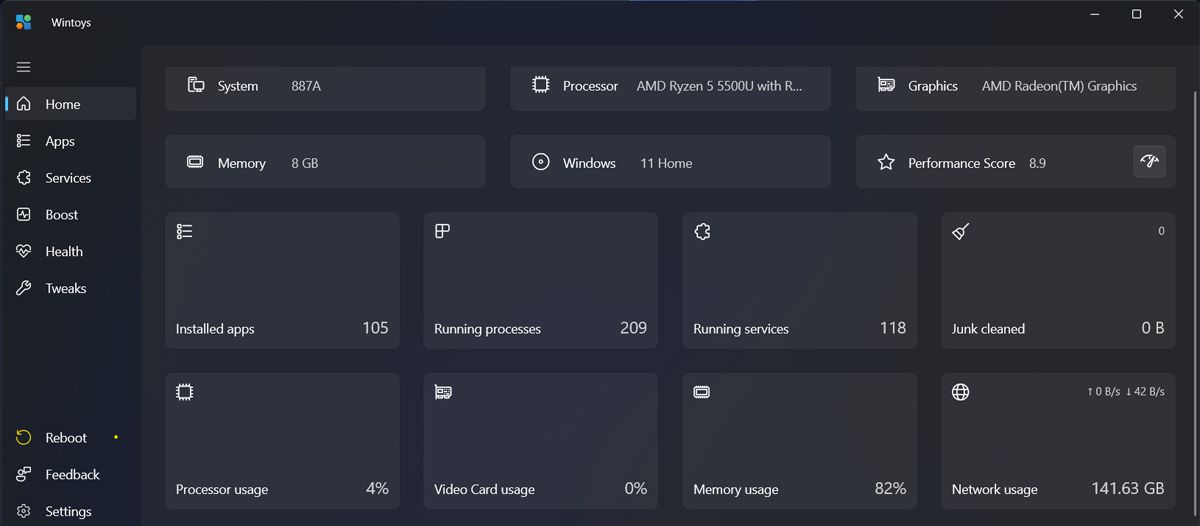Click the Wintoys logo in title bar
Screen dimensions: 1200x526
coord(24,22)
